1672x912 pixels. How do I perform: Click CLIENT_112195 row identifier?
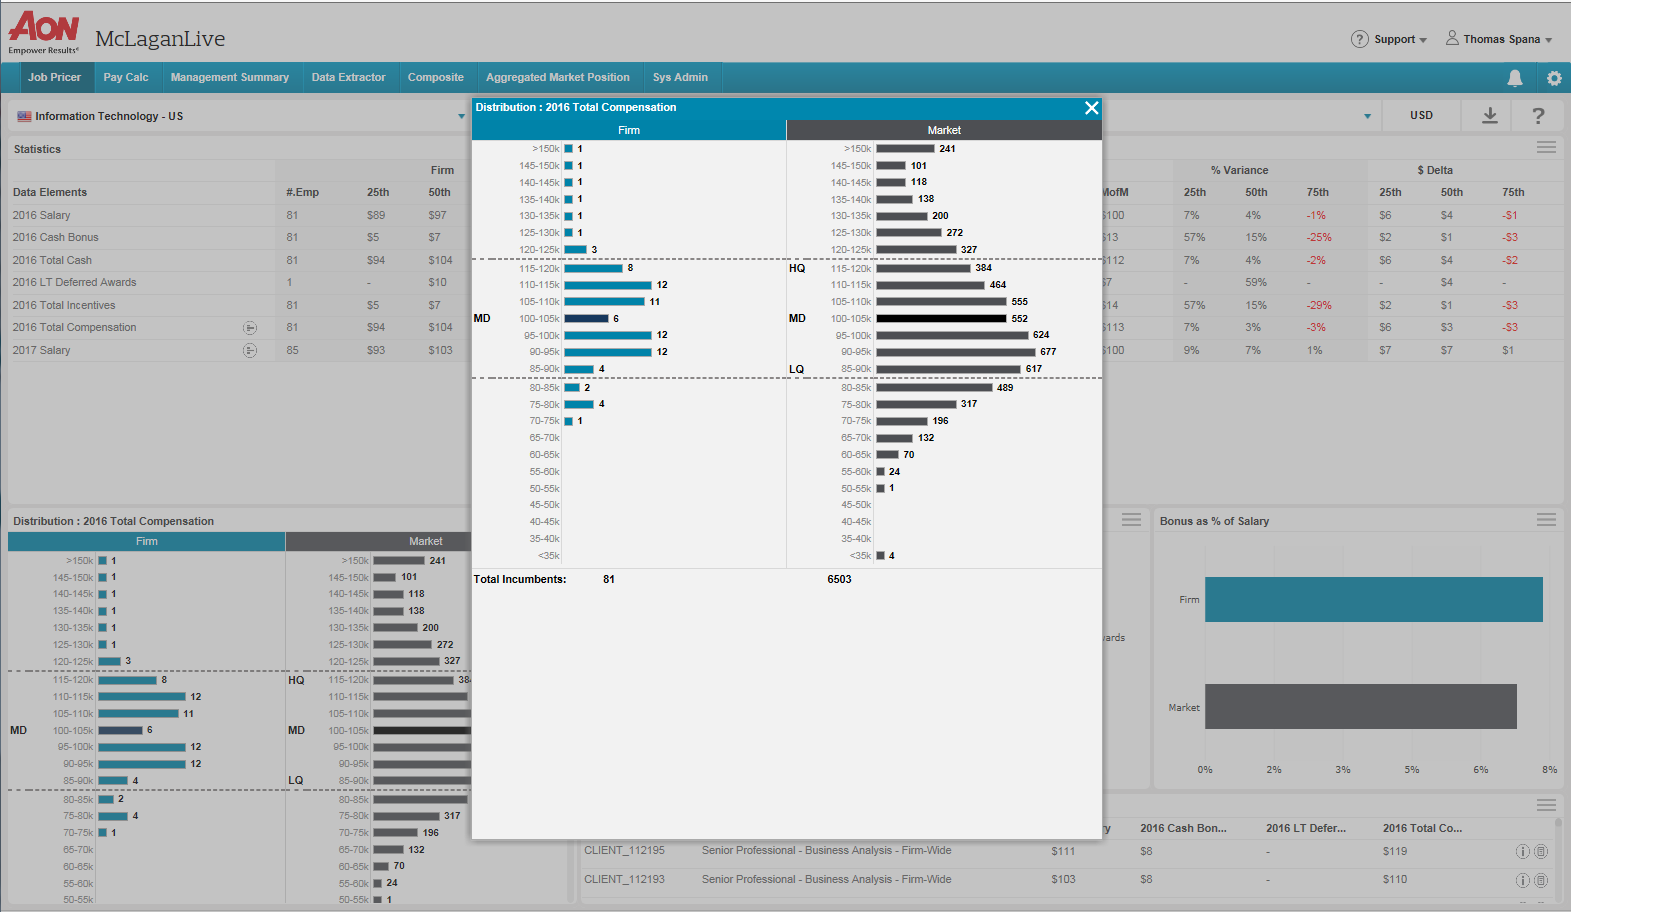[624, 850]
